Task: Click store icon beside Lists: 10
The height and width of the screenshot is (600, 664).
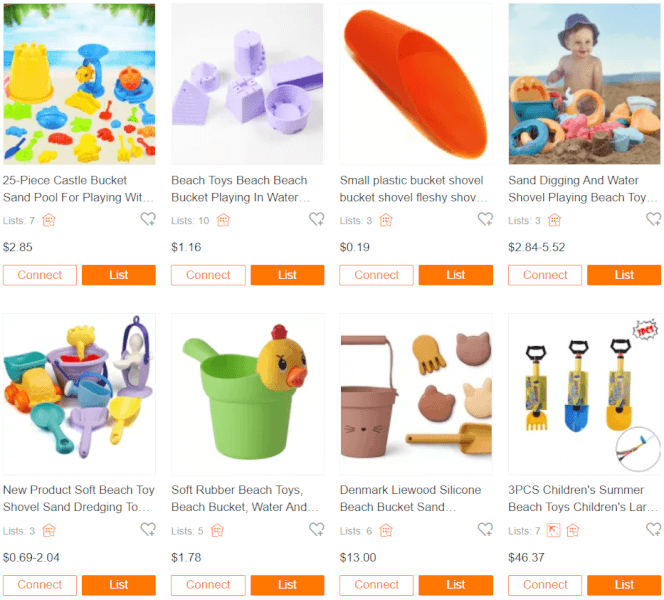Action: coord(223,220)
